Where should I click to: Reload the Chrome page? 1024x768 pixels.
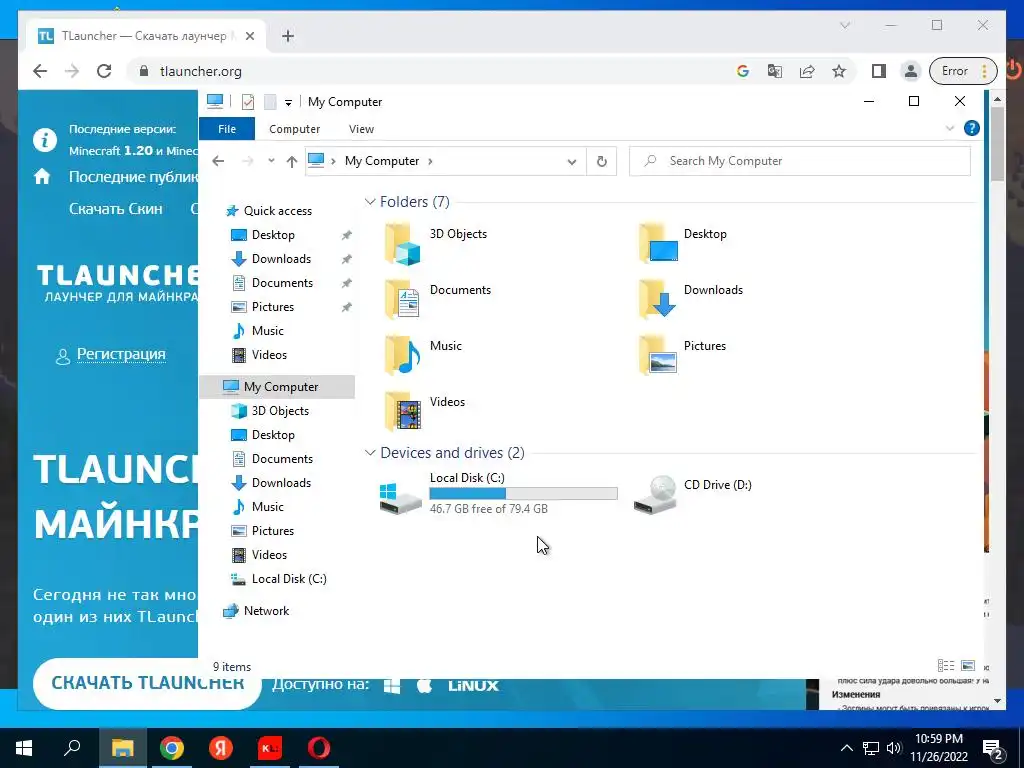[x=104, y=71]
